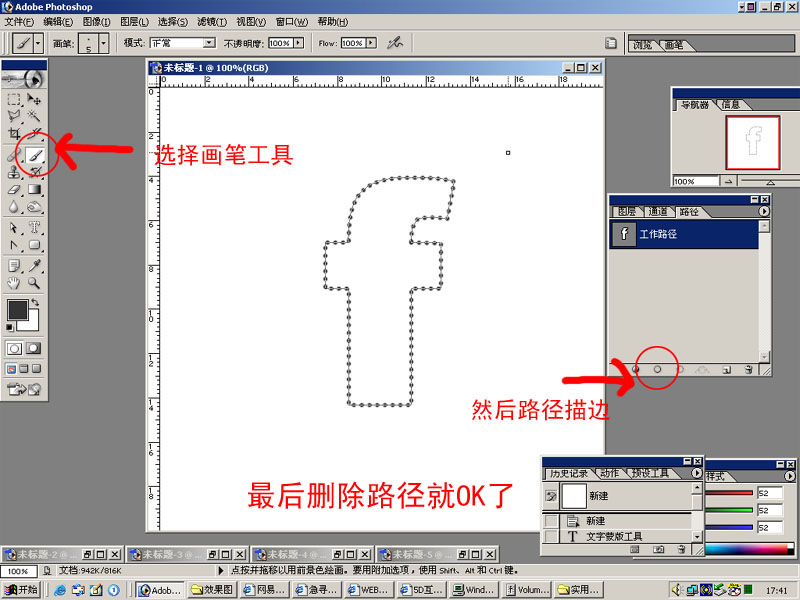Select the Shape tool

pos(34,245)
